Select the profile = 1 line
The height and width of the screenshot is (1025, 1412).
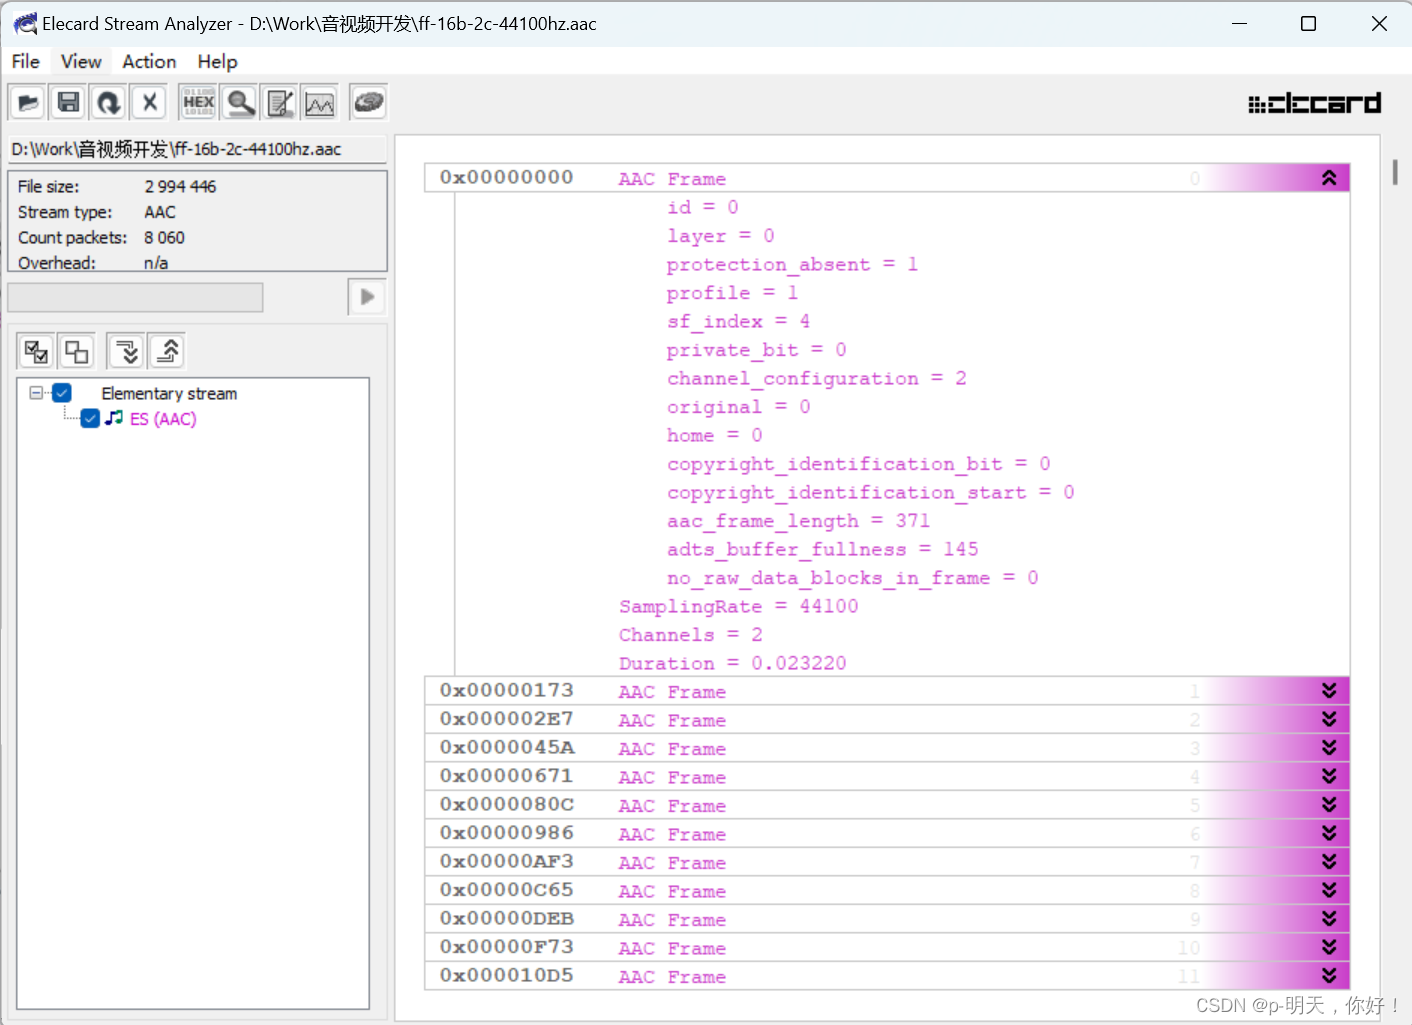732,293
